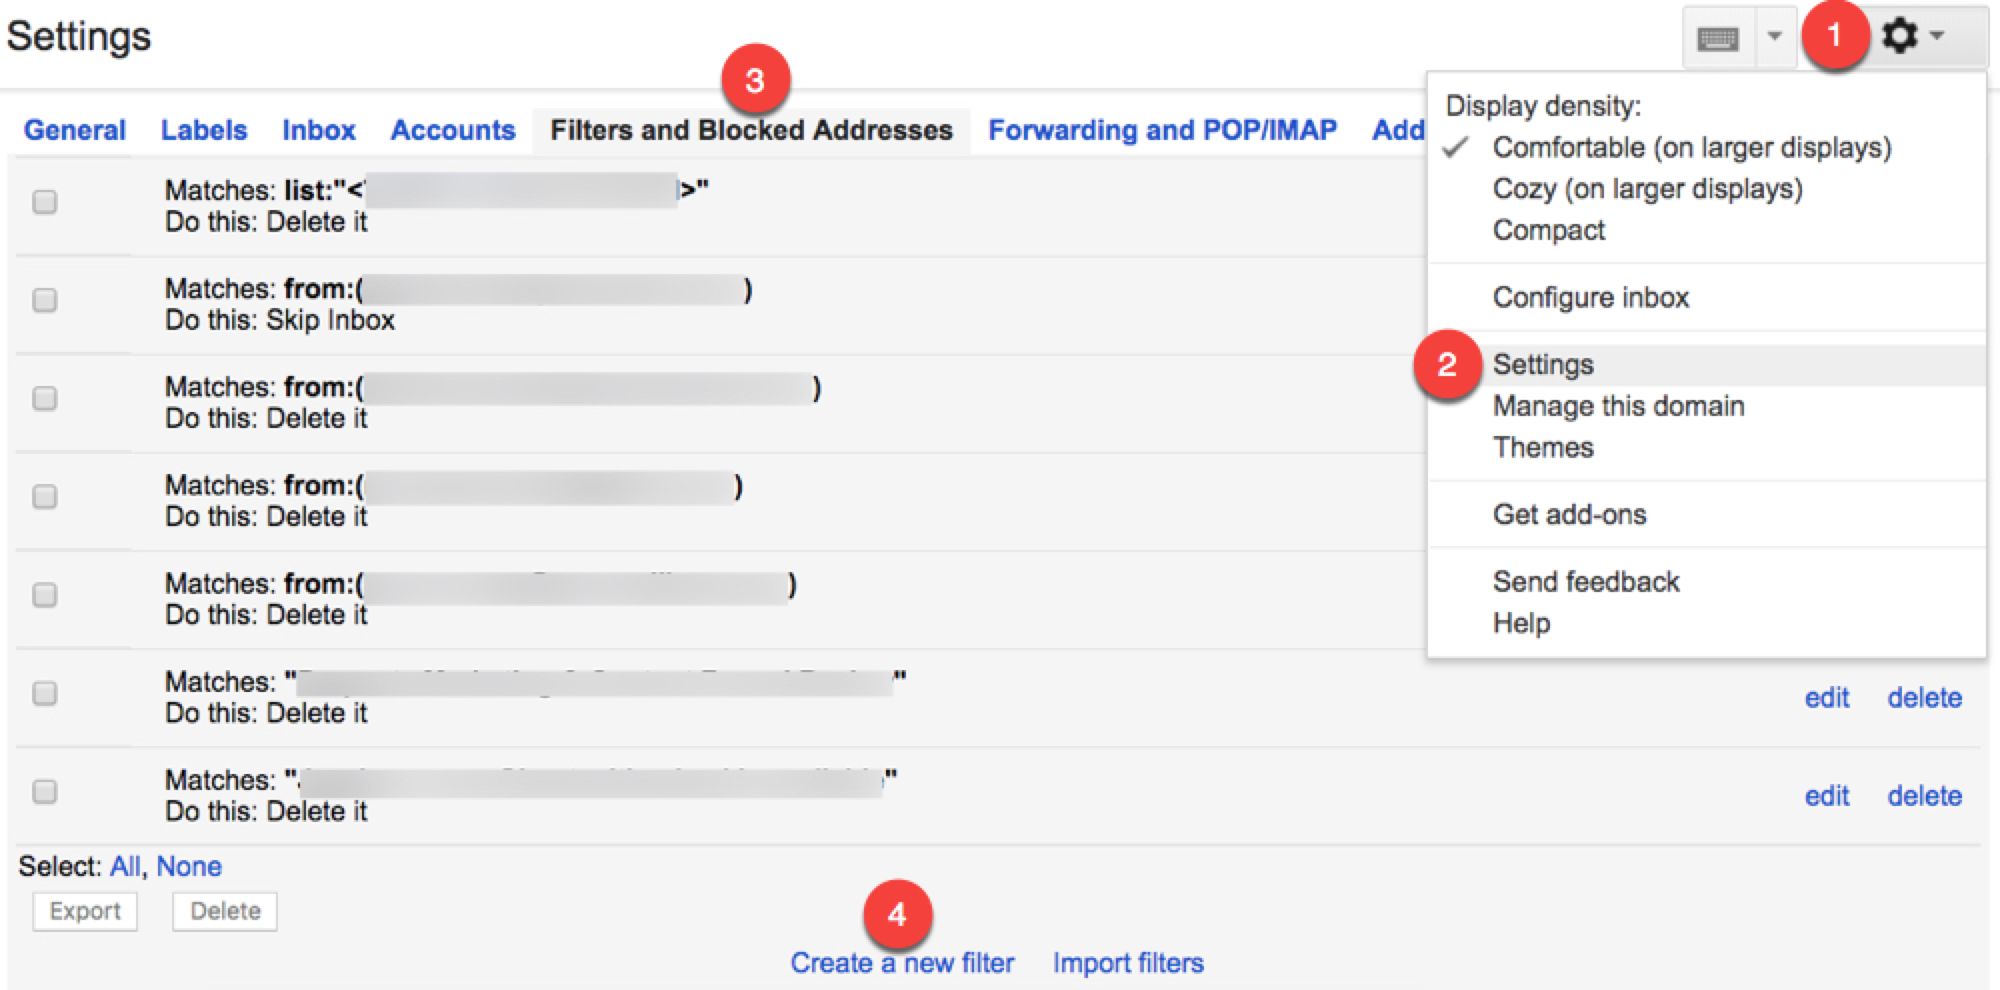Click the settings gear icon
Image resolution: width=2000 pixels, height=990 pixels.
[1901, 37]
